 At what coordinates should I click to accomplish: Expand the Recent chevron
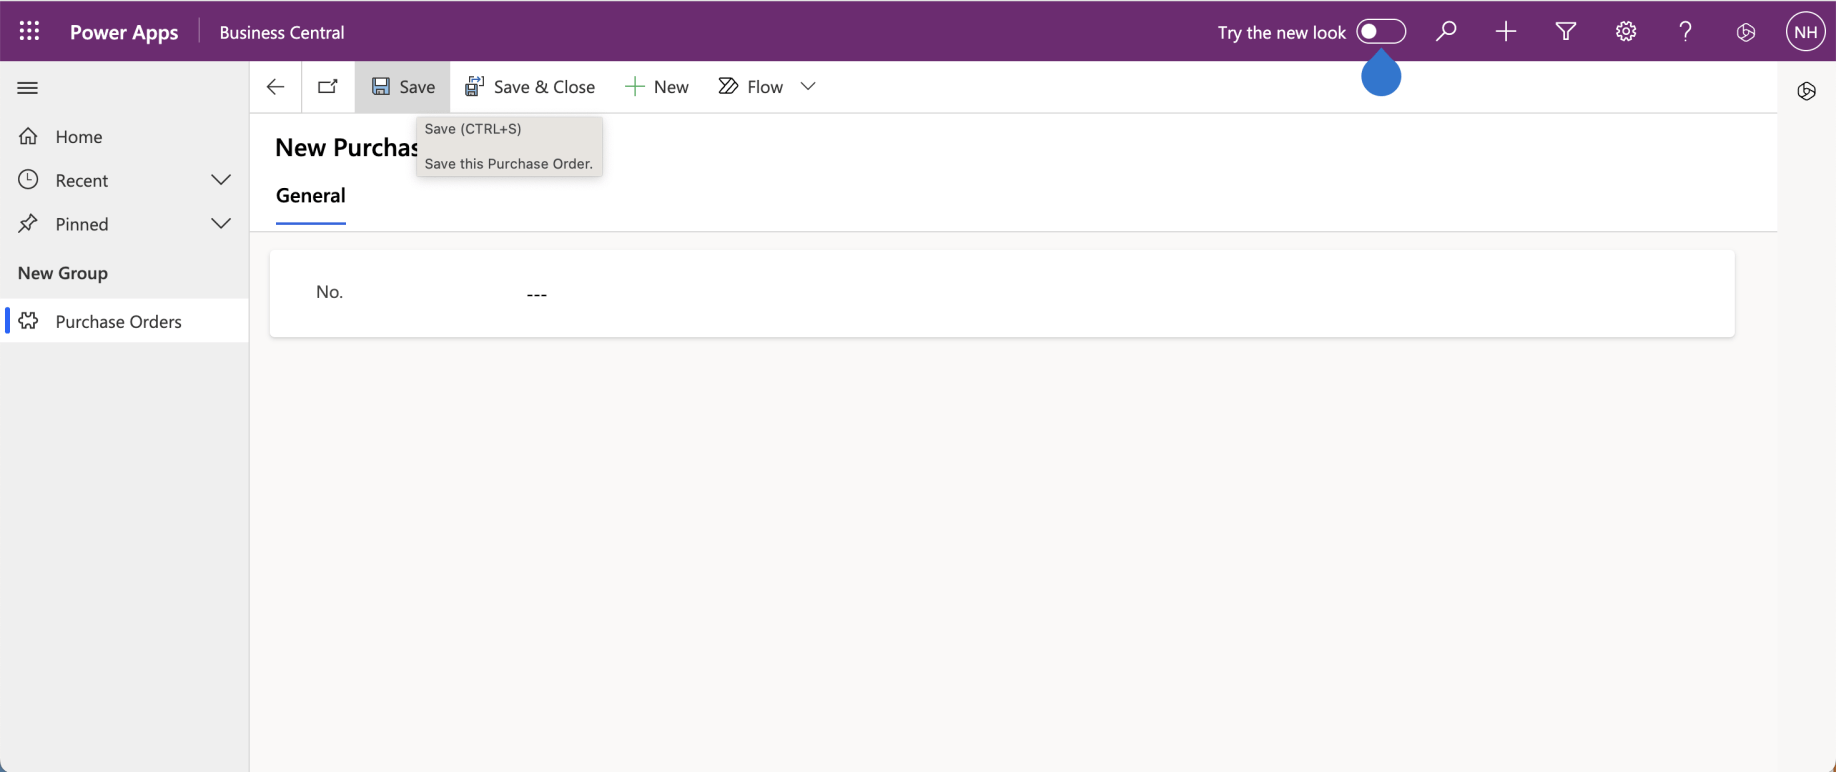pos(221,180)
